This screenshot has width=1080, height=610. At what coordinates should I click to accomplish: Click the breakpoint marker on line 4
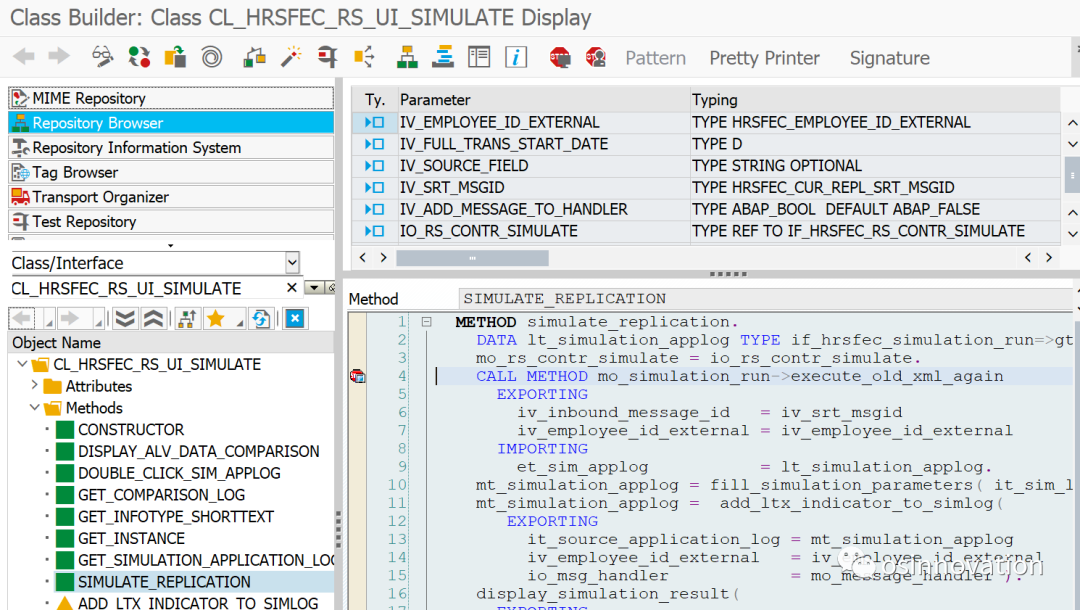(x=357, y=376)
